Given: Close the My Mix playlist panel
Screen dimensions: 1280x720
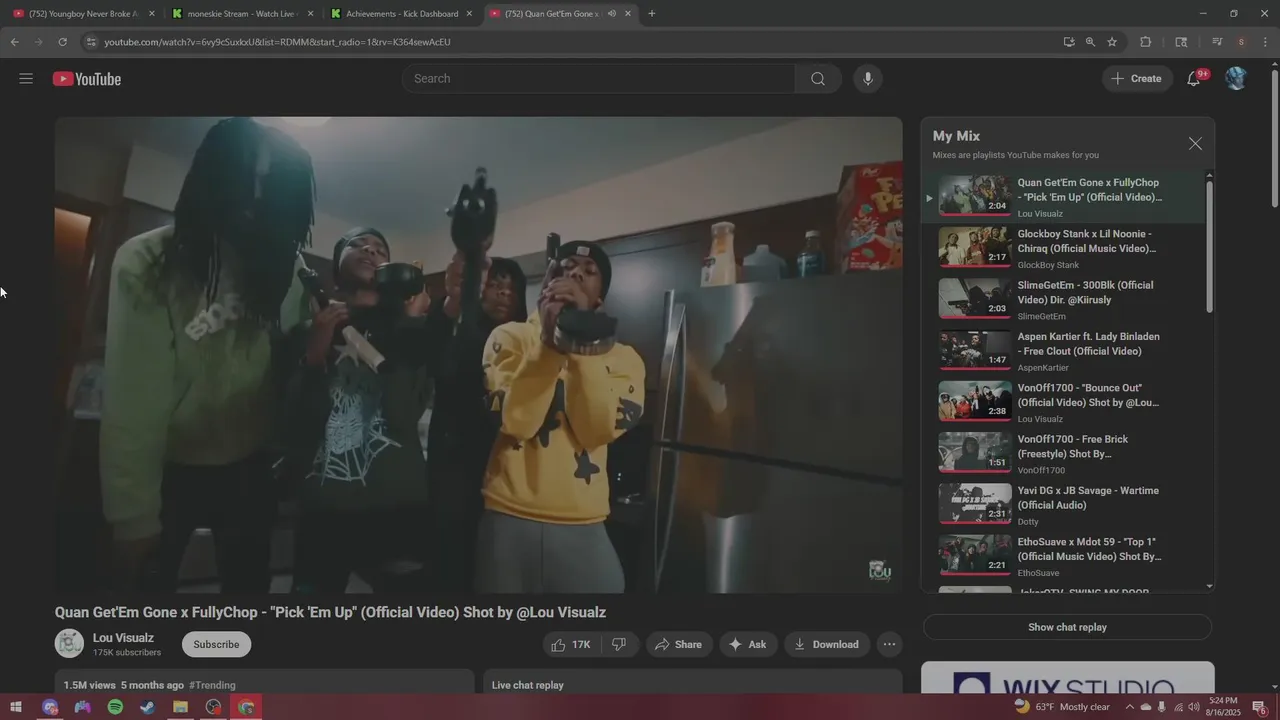Looking at the screenshot, I should click(1195, 144).
